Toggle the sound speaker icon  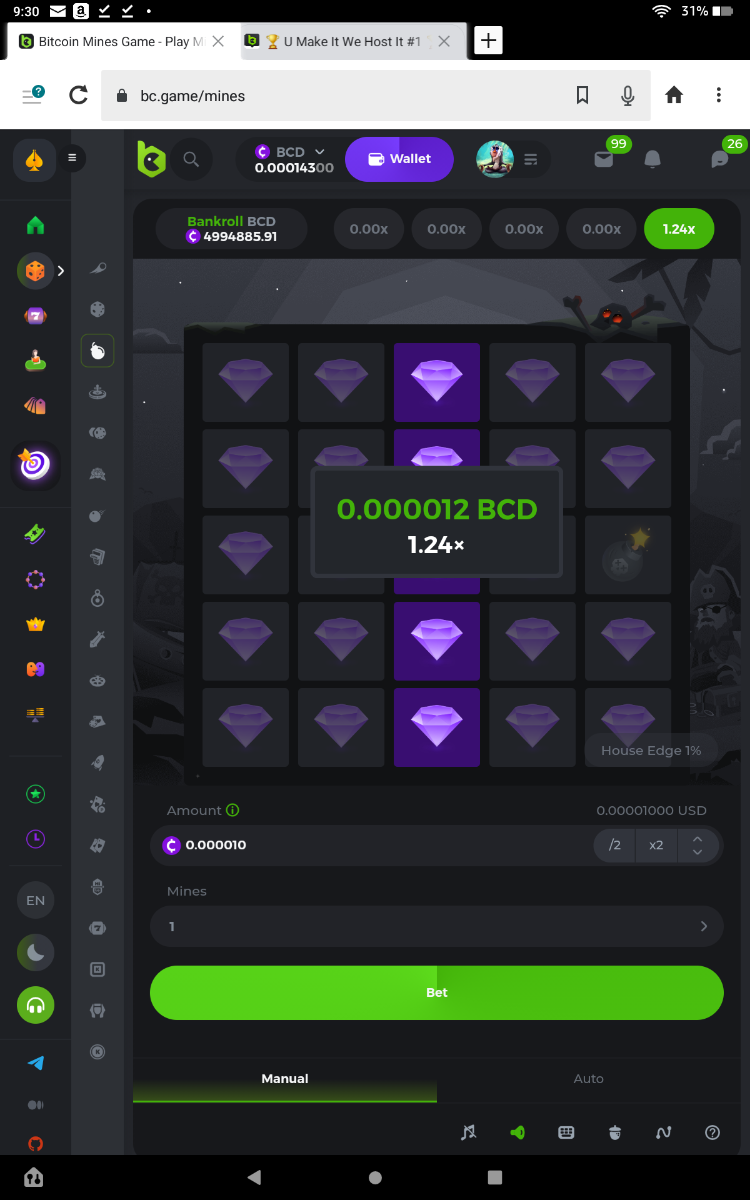point(517,1132)
